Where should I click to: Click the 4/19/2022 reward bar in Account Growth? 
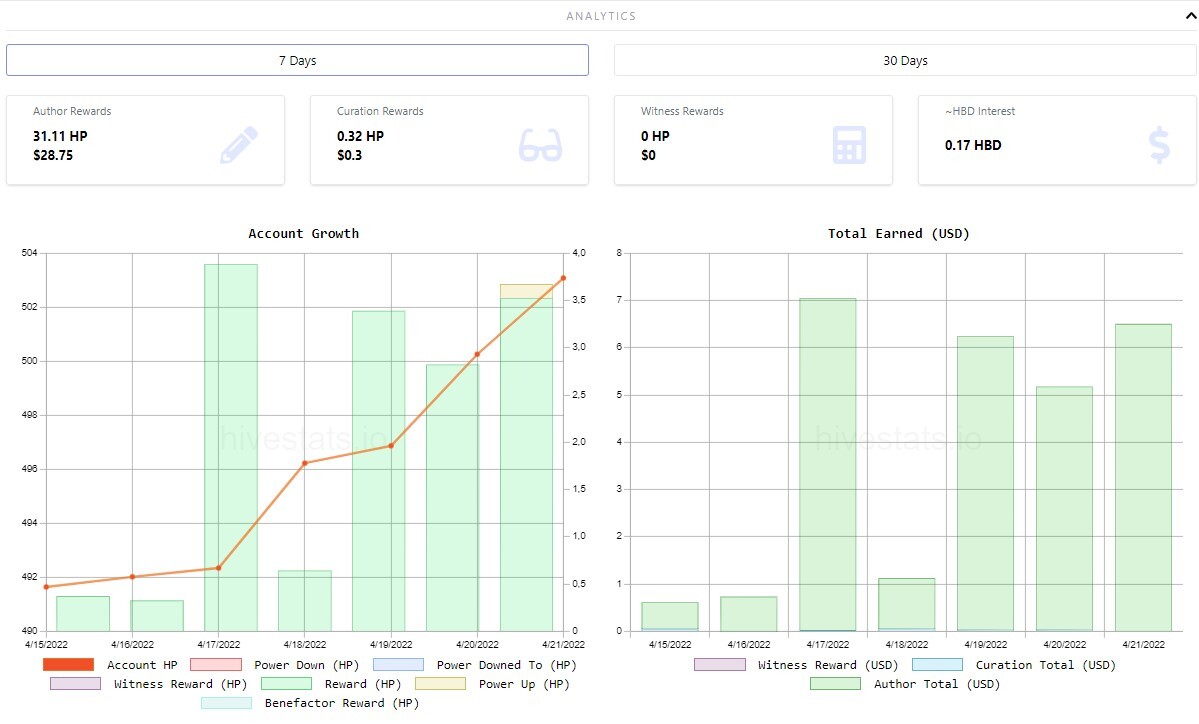click(379, 471)
